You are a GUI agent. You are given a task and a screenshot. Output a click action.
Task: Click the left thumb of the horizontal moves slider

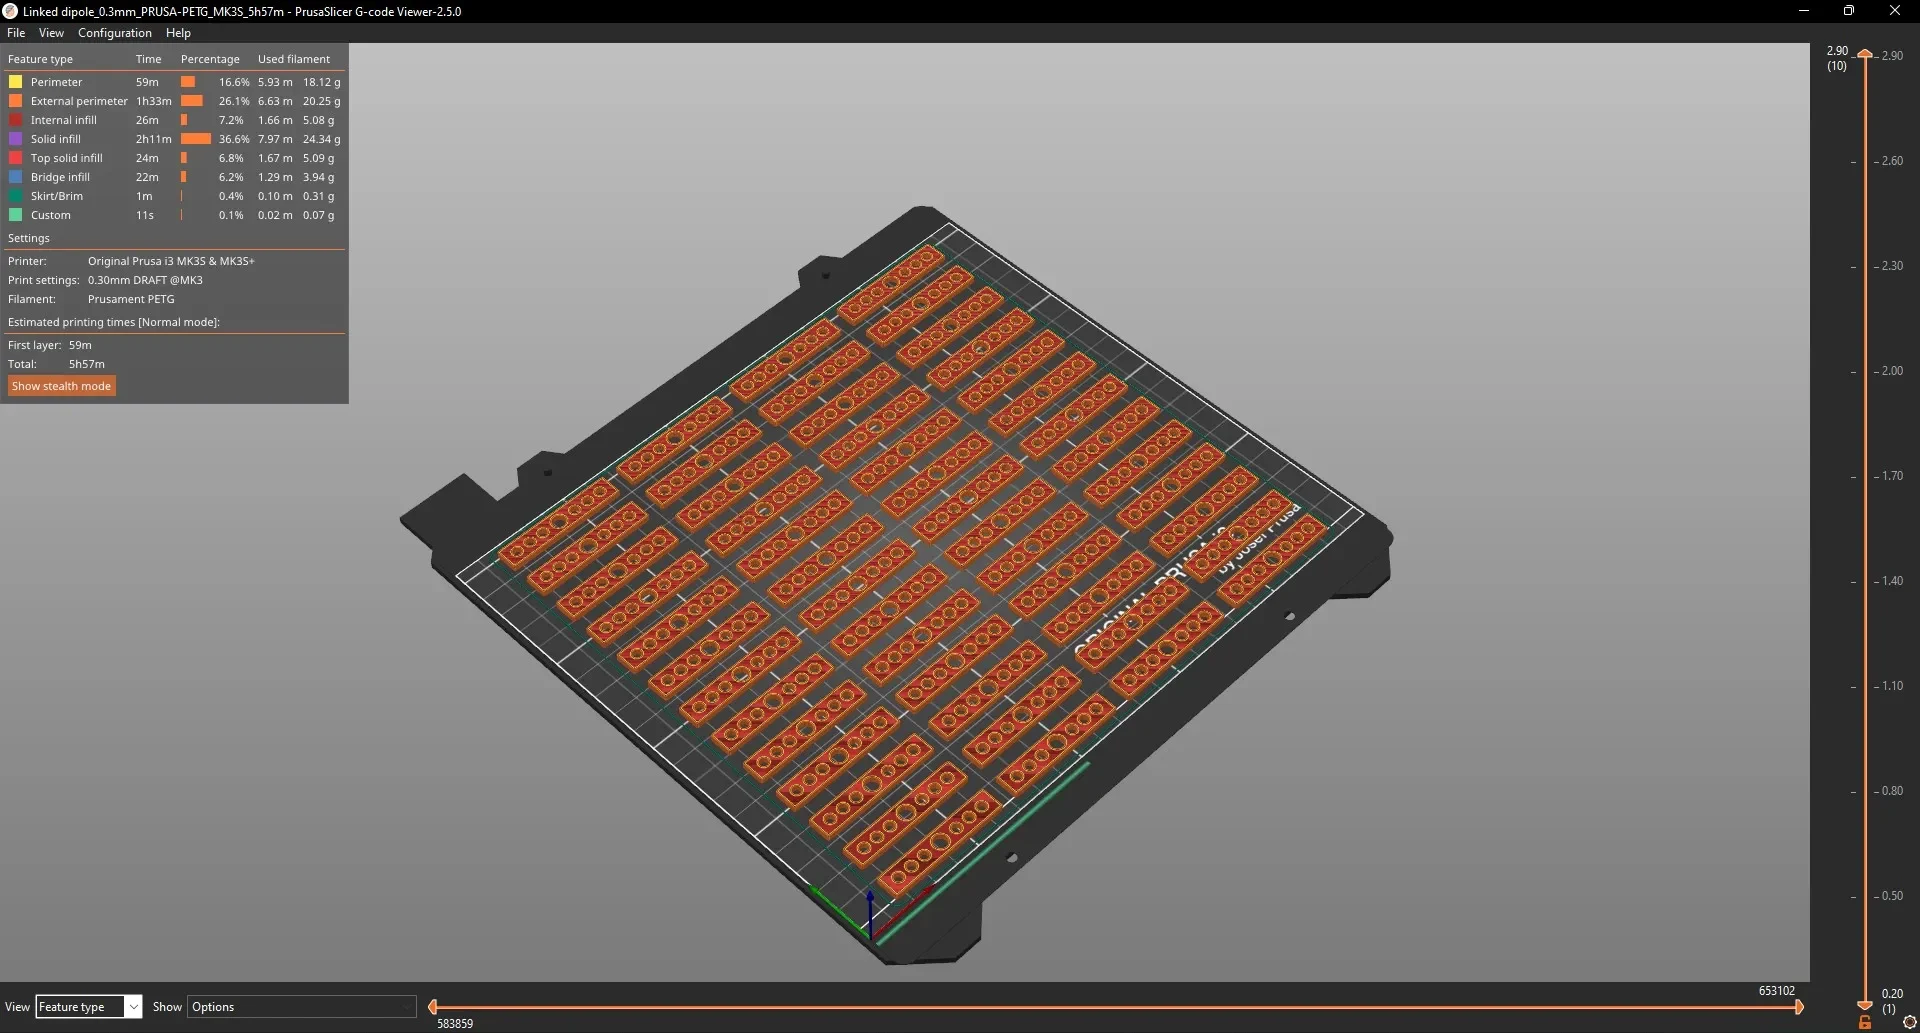pyautogui.click(x=433, y=1007)
